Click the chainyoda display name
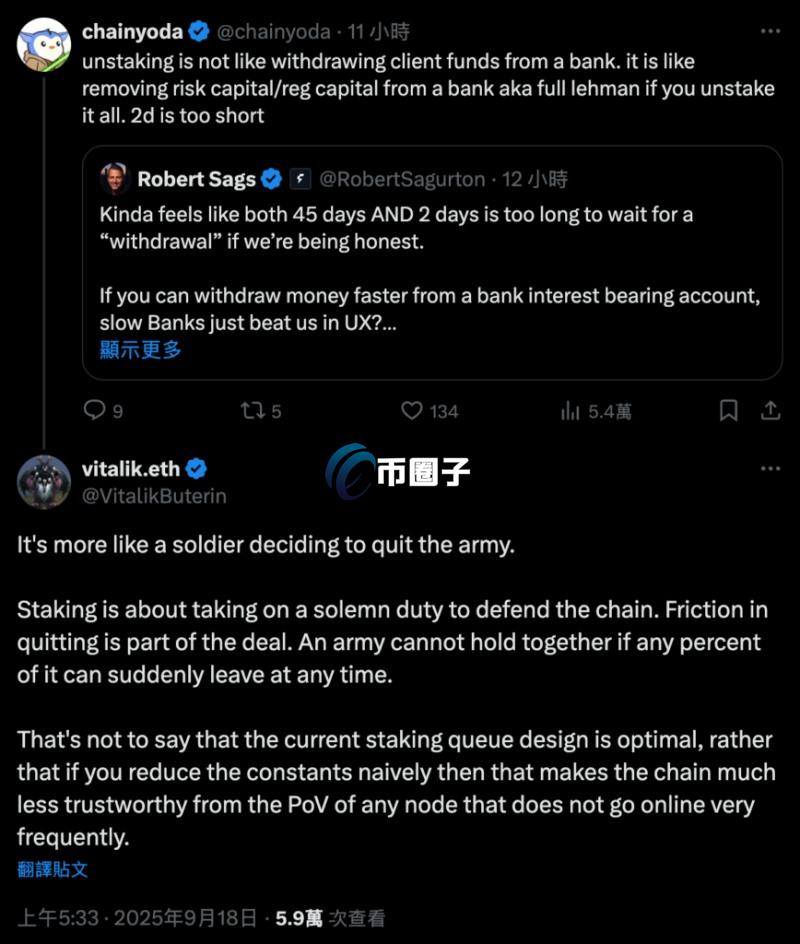800x944 pixels. click(131, 33)
